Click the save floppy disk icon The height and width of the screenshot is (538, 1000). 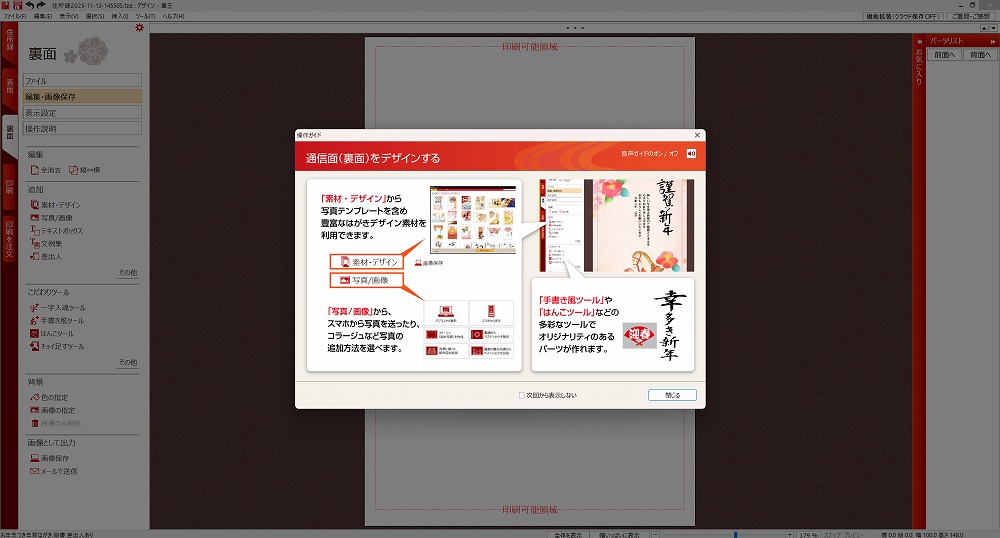point(17,5)
